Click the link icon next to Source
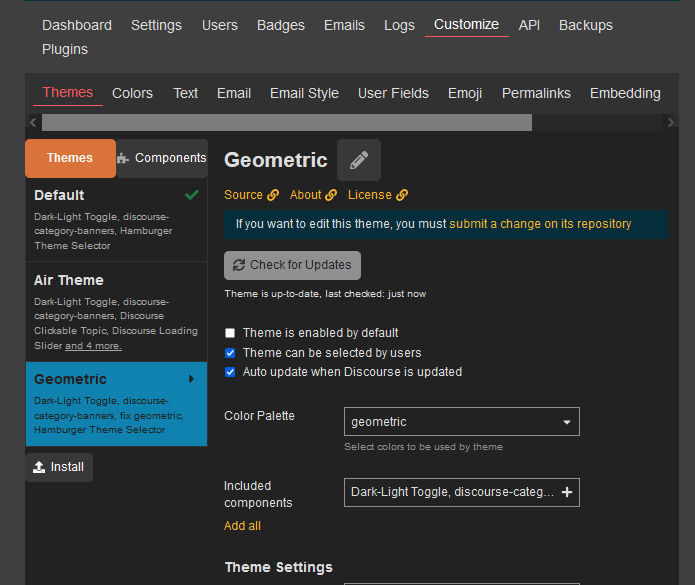The height and width of the screenshot is (585, 695). [x=273, y=195]
